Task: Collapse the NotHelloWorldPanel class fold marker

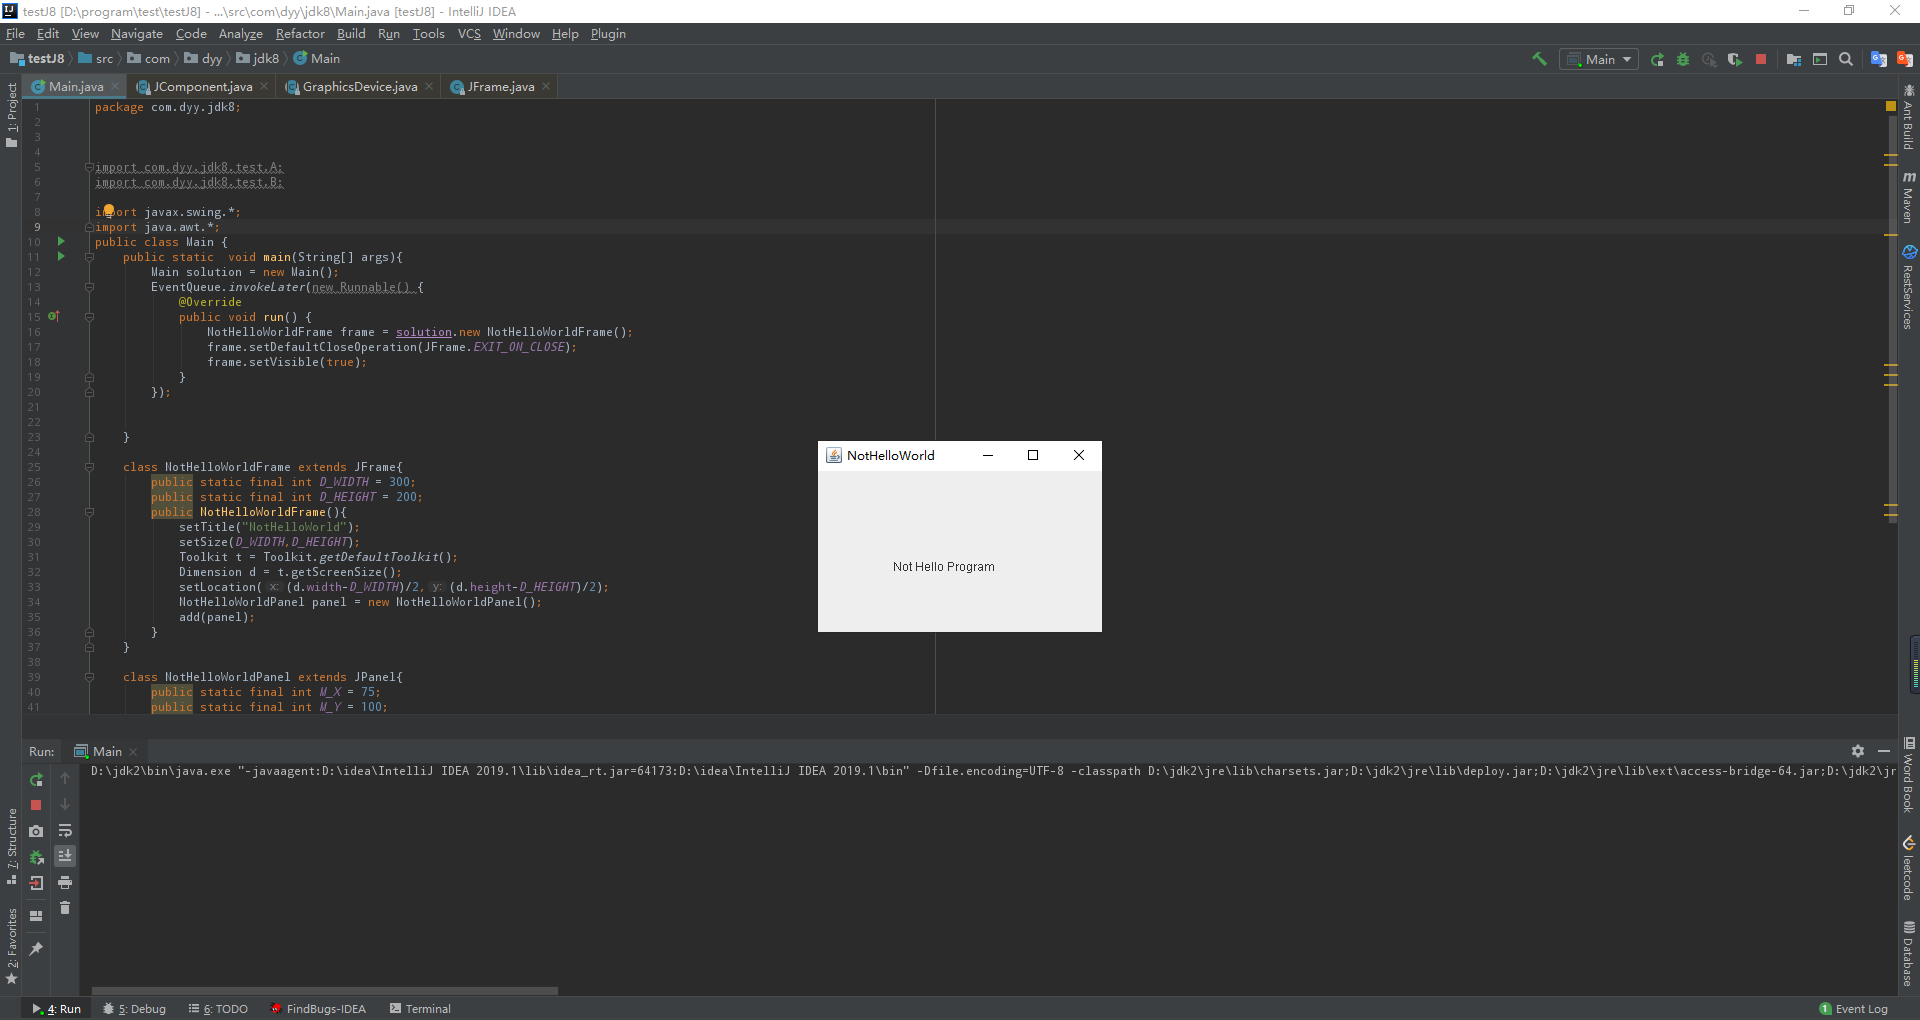Action: (x=89, y=677)
